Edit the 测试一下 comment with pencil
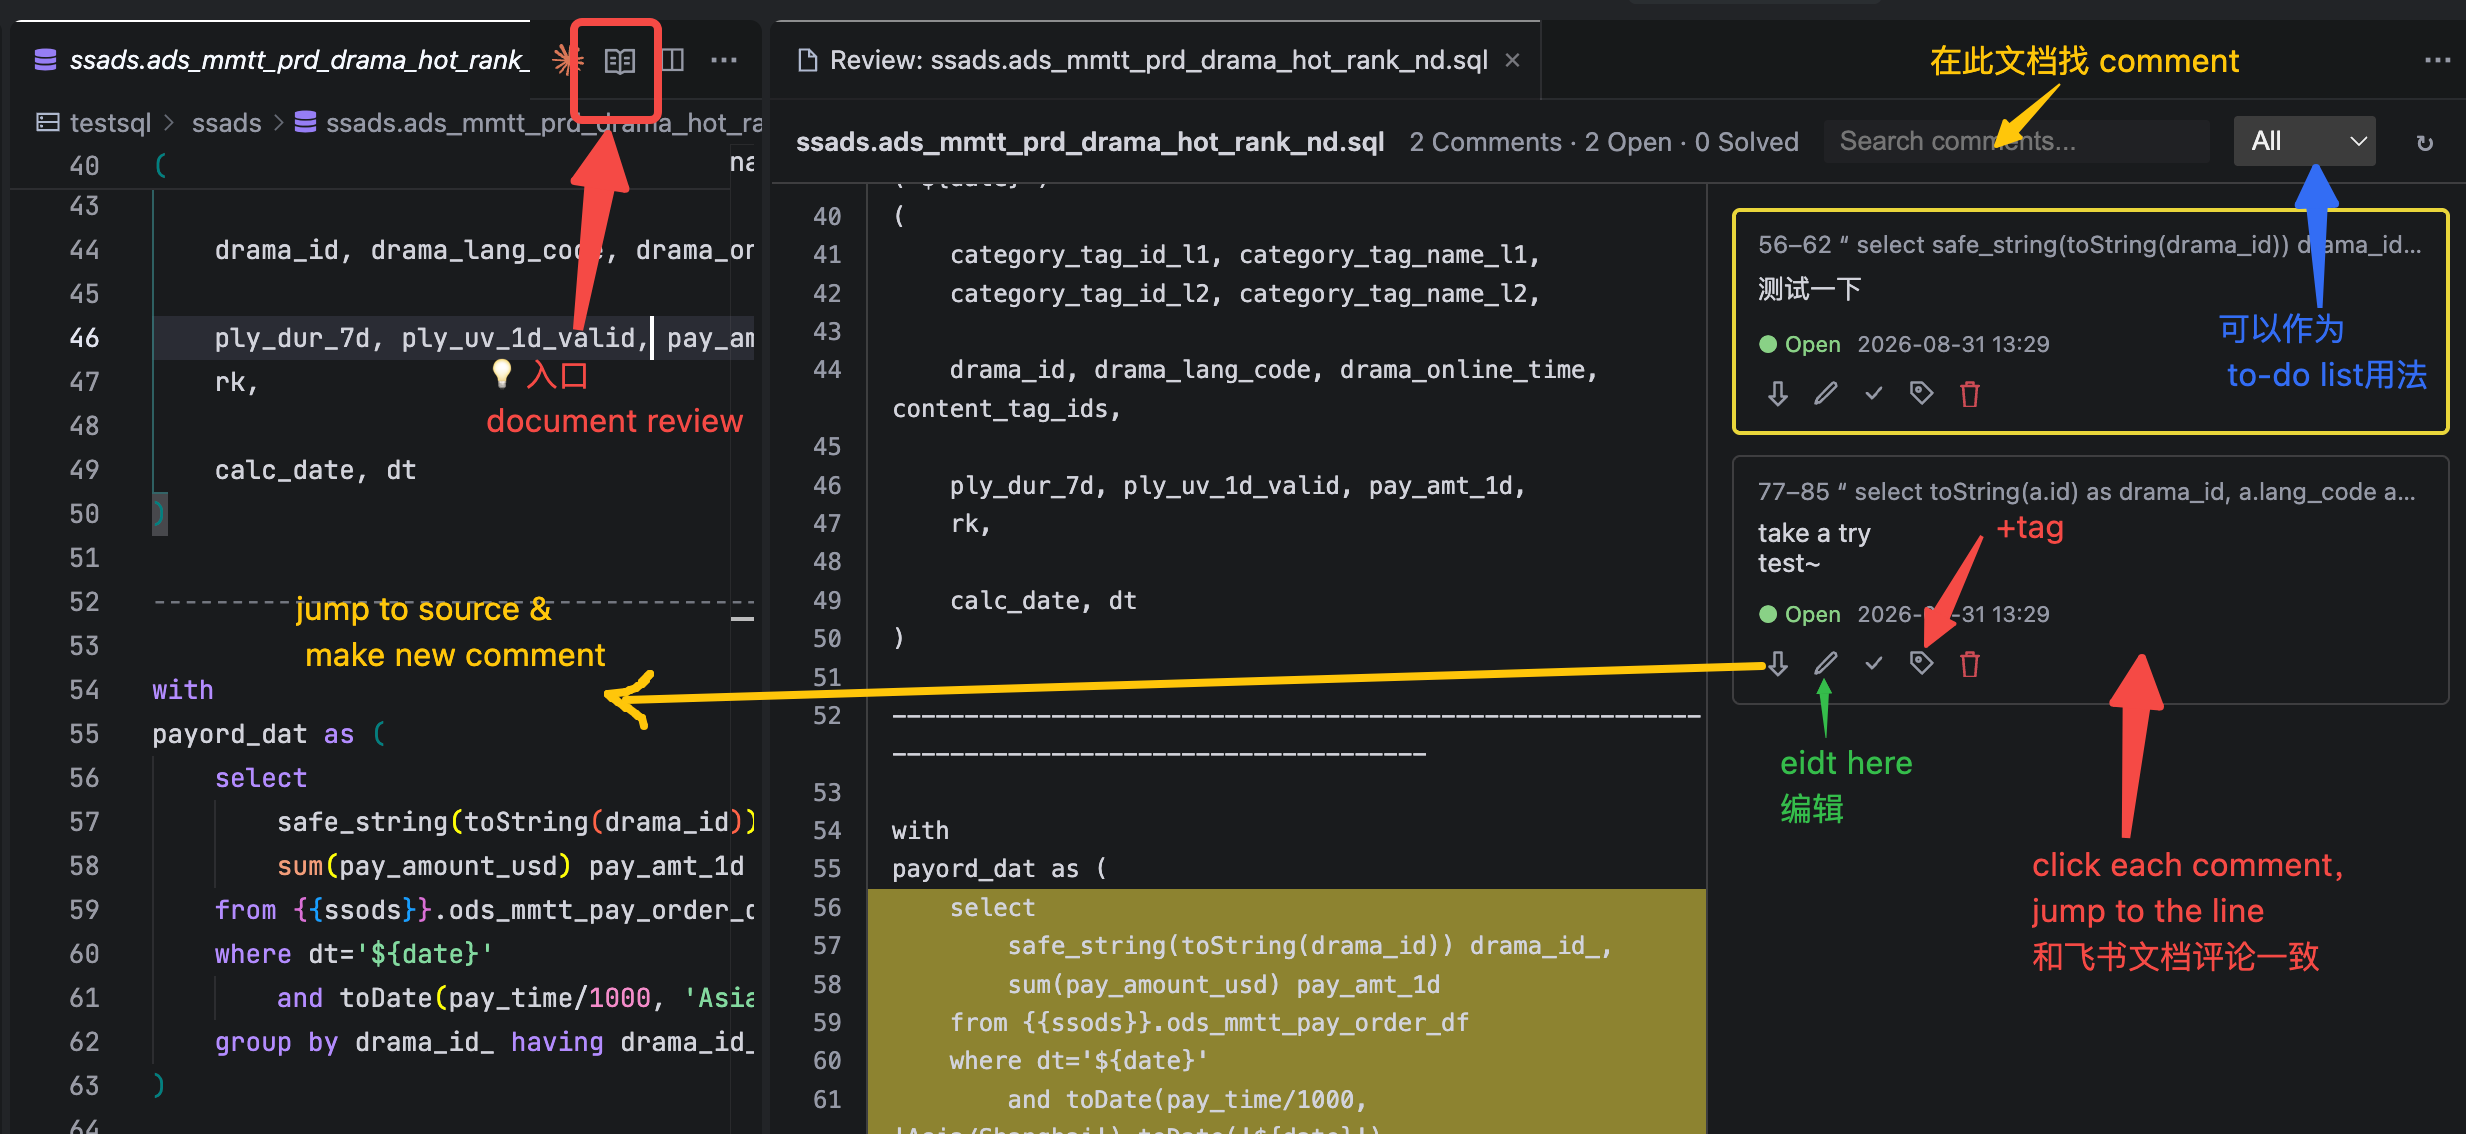This screenshot has height=1134, width=2466. click(1825, 394)
